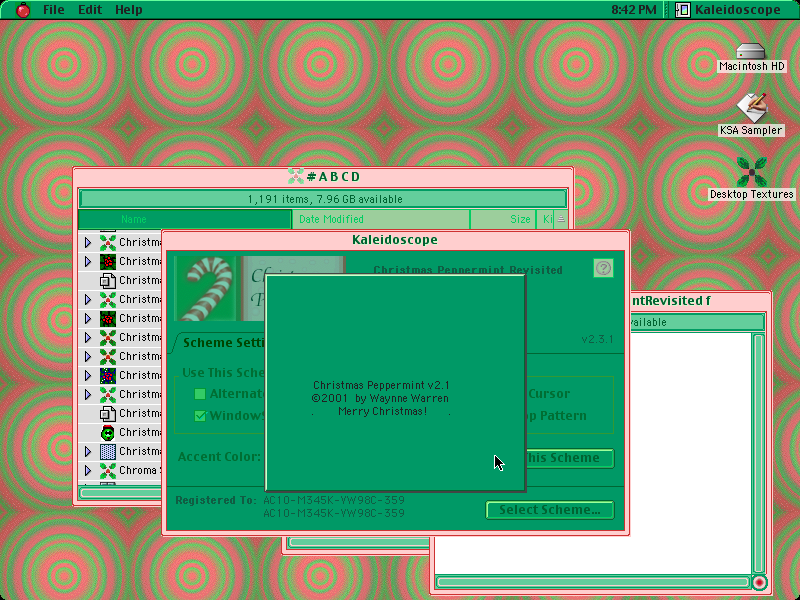Open the Edit menu
The width and height of the screenshot is (800, 600).
90,10
